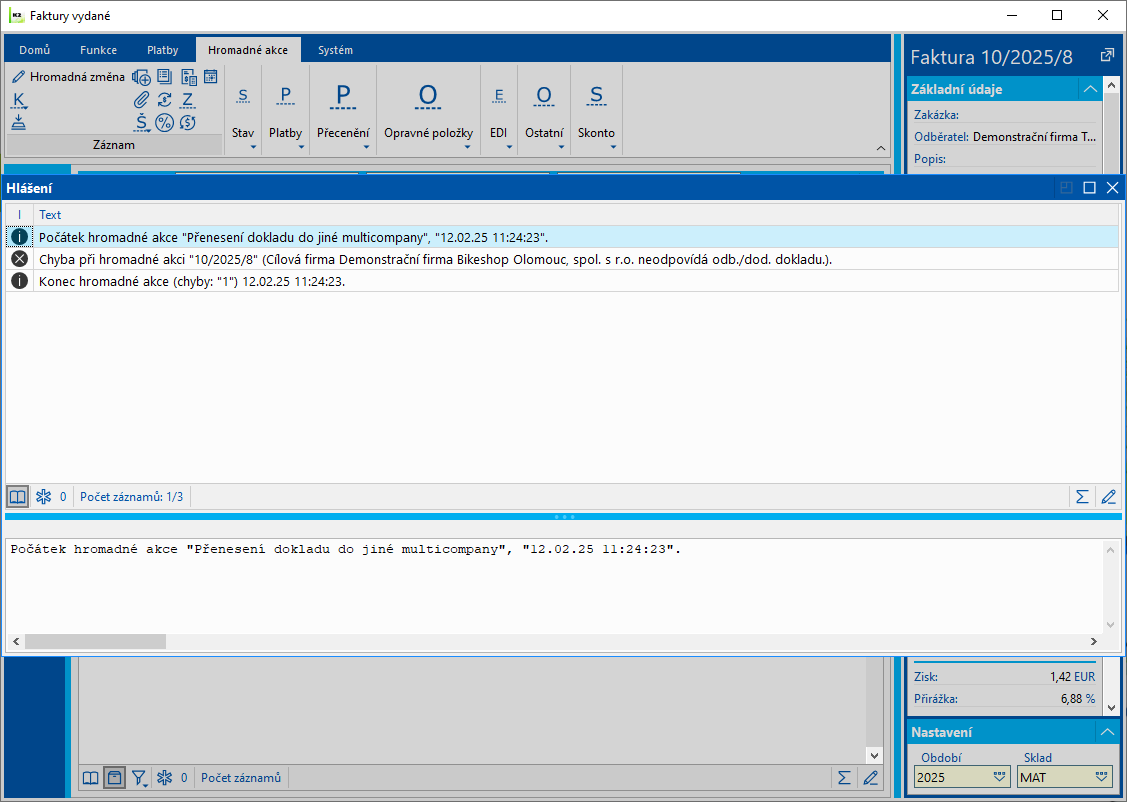Toggle the book view icon in Hlášení
Screen dimensions: 1127x802
coord(17,497)
